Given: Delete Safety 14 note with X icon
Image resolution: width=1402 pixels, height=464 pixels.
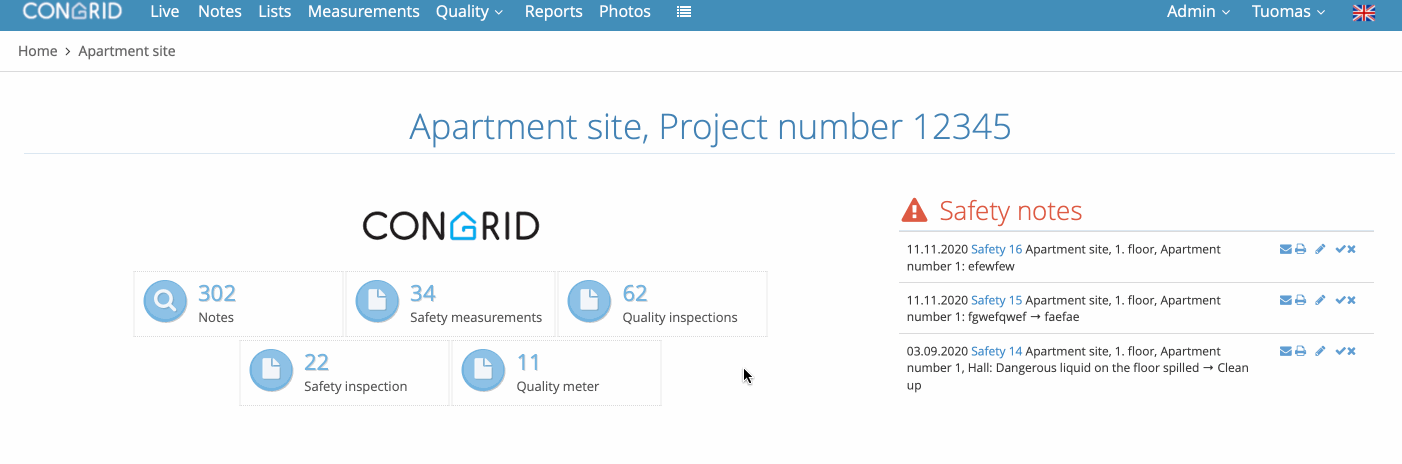Looking at the screenshot, I should click(1351, 351).
